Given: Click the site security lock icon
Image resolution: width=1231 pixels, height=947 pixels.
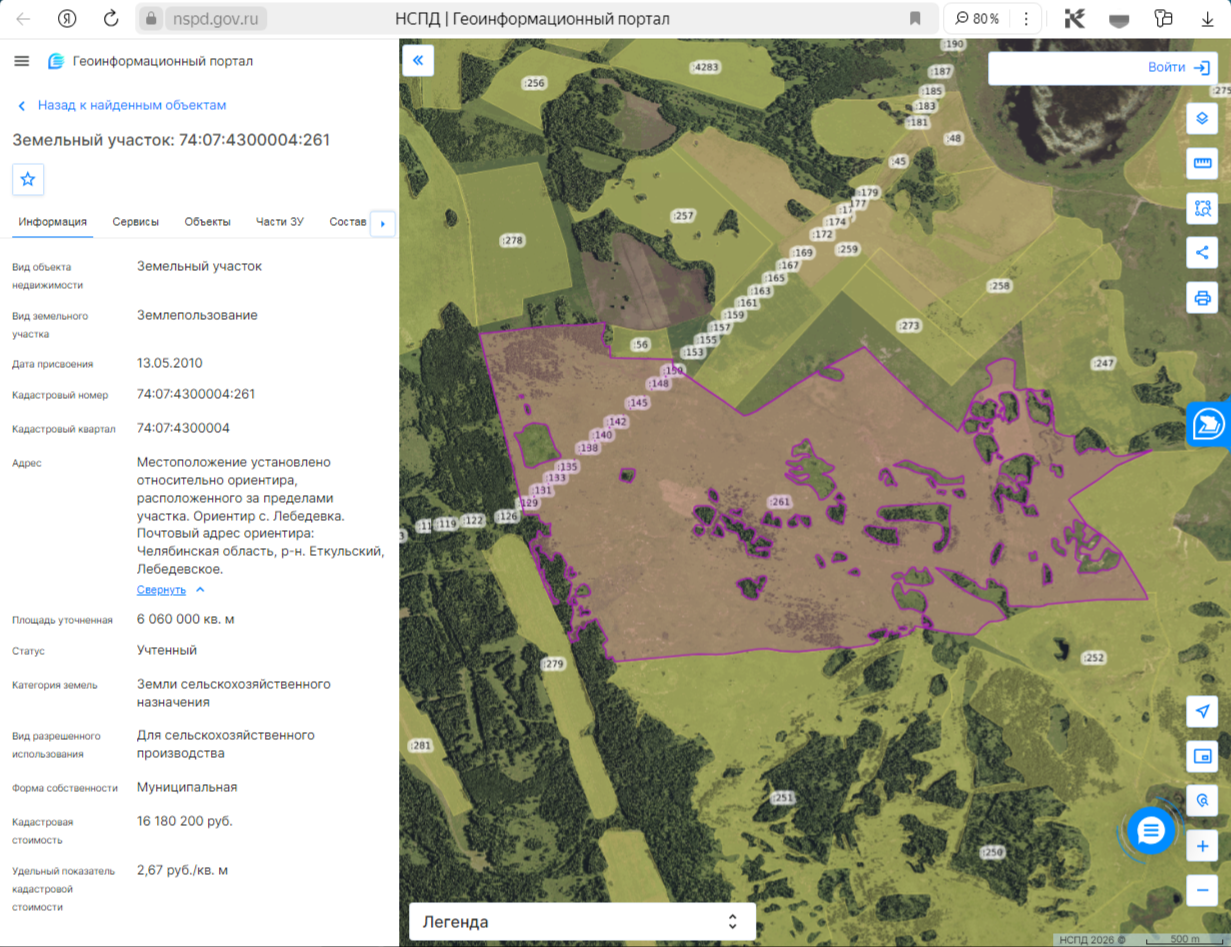Looking at the screenshot, I should tap(151, 19).
